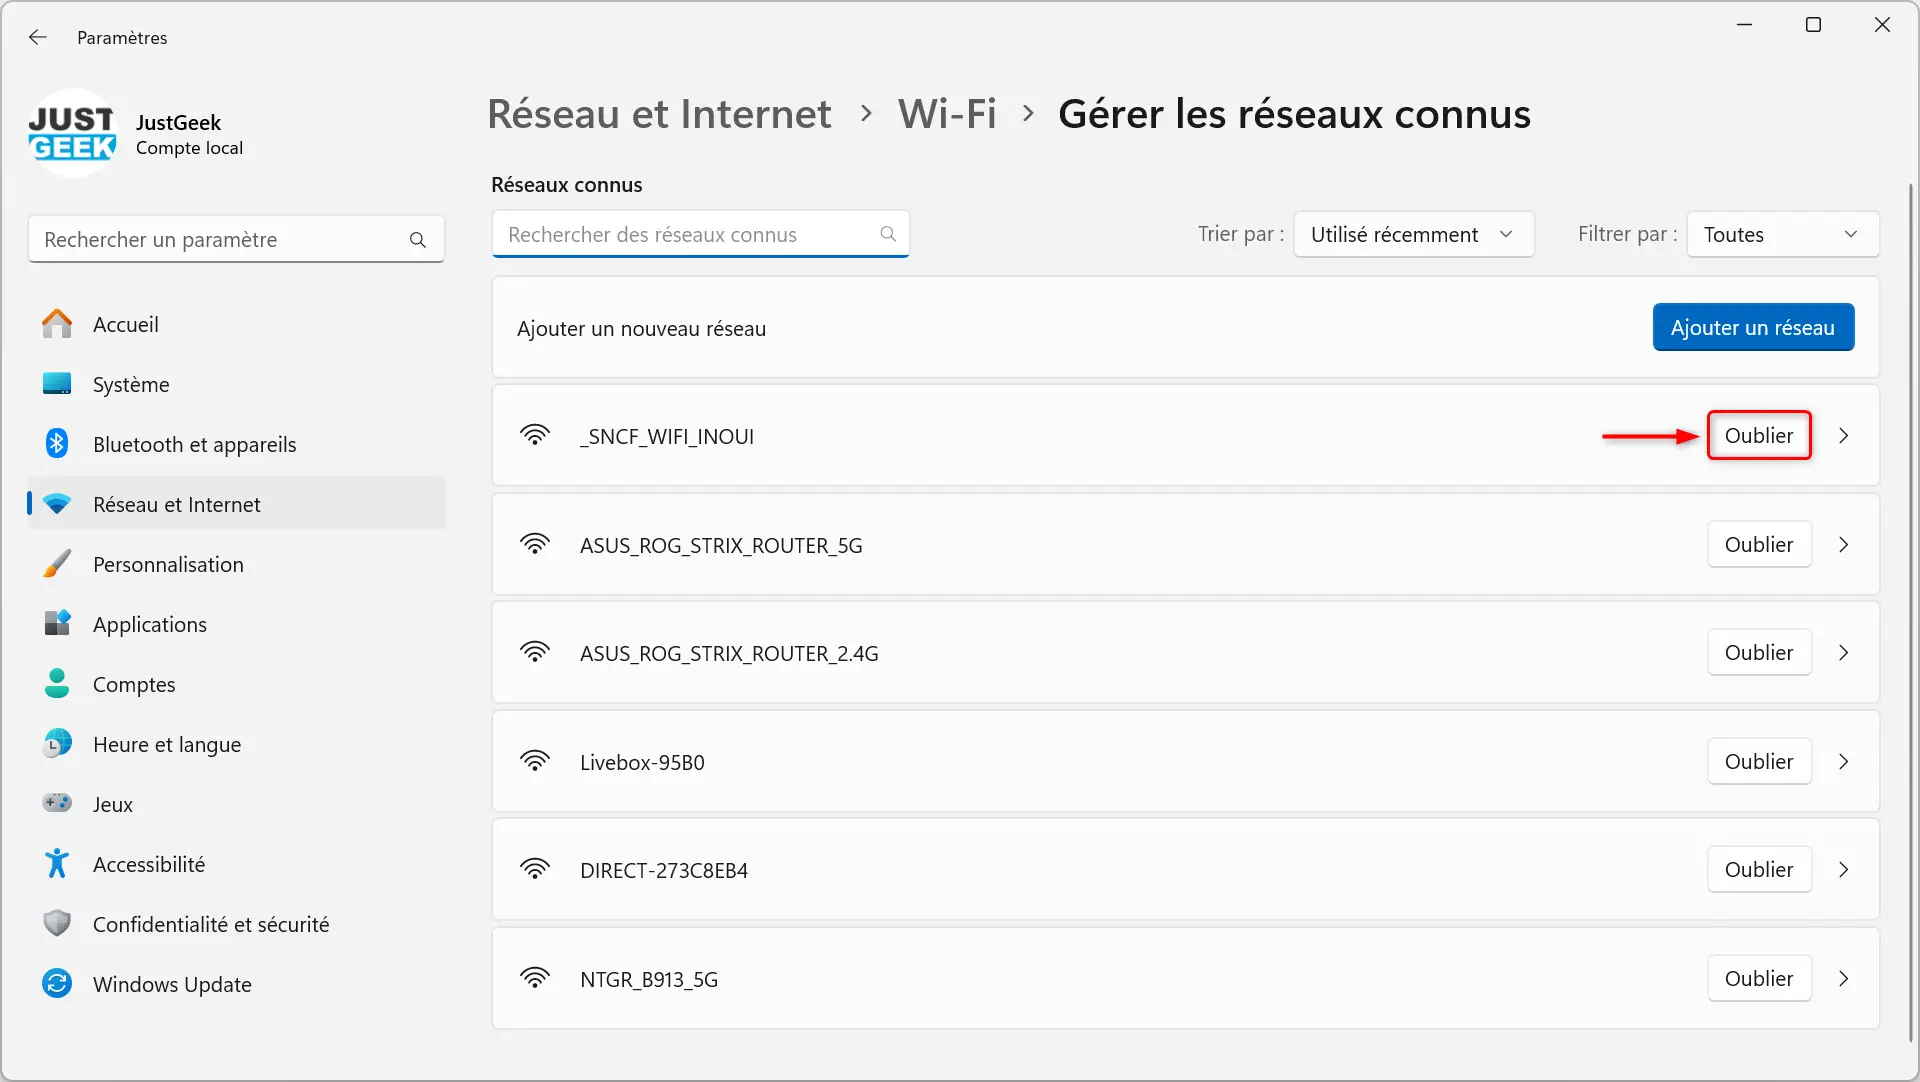Click the Jeux gamepad icon

tap(57, 803)
